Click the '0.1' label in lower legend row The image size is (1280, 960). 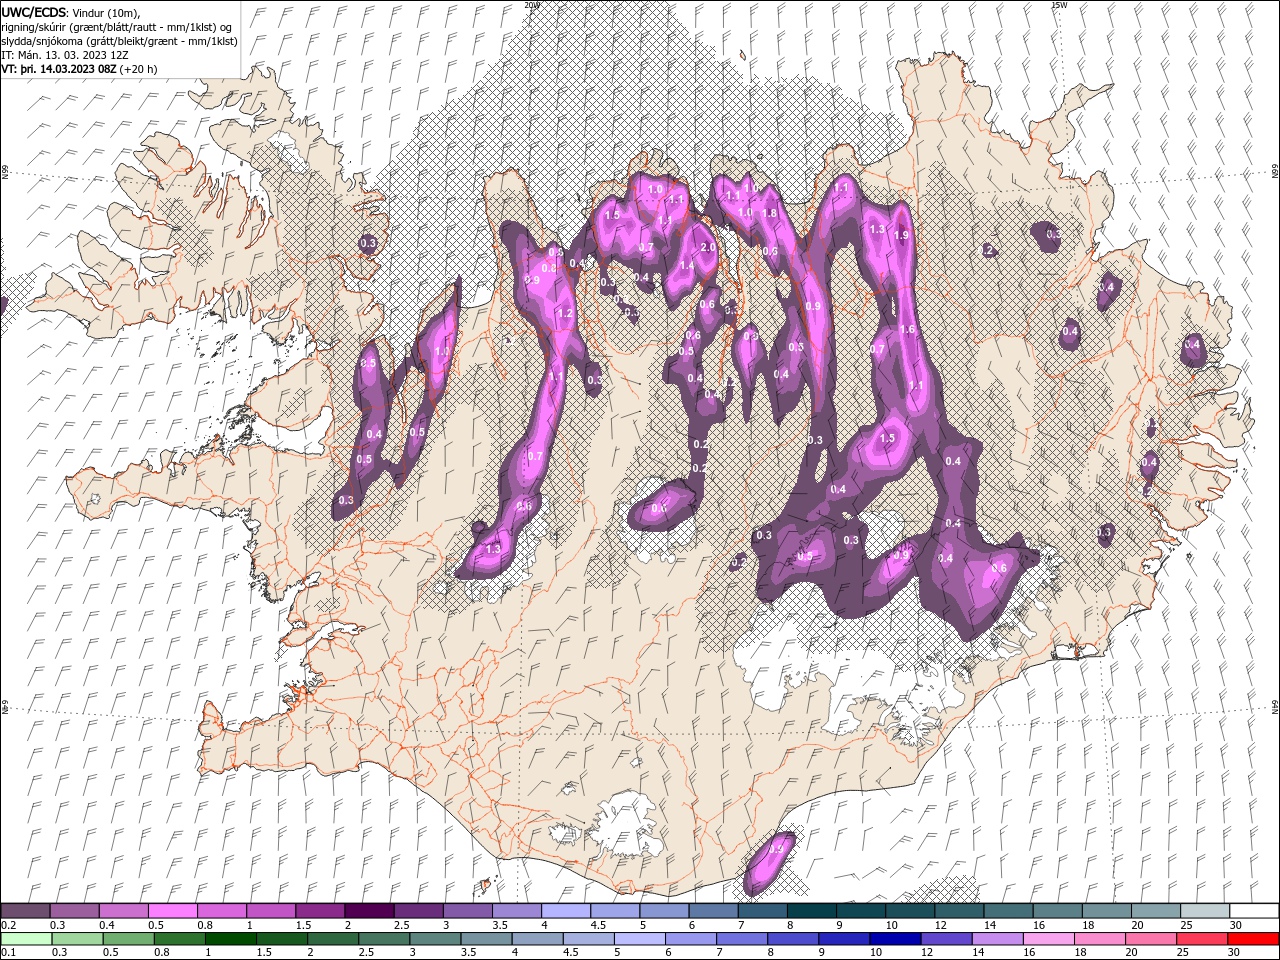coord(9,953)
